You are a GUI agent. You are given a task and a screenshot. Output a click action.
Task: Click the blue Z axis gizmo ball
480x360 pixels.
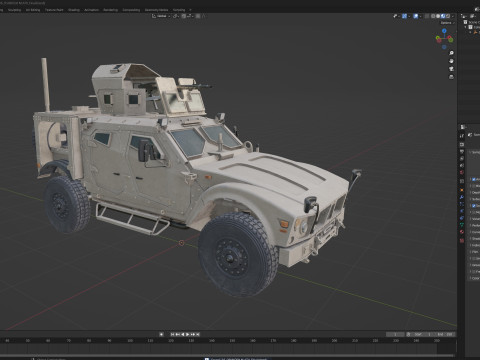(x=444, y=31)
